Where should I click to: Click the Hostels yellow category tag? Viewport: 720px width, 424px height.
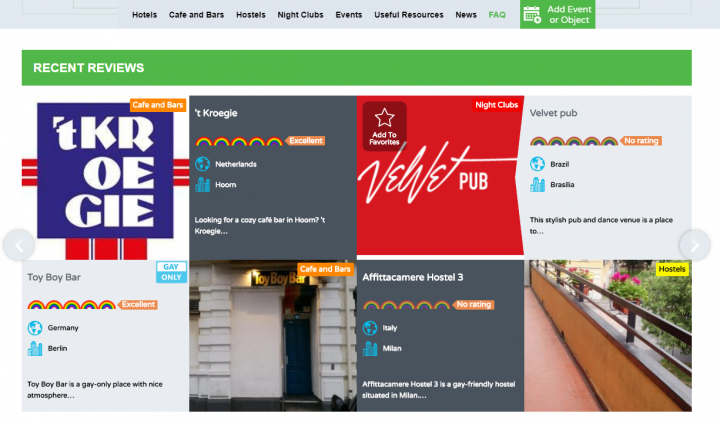(672, 269)
